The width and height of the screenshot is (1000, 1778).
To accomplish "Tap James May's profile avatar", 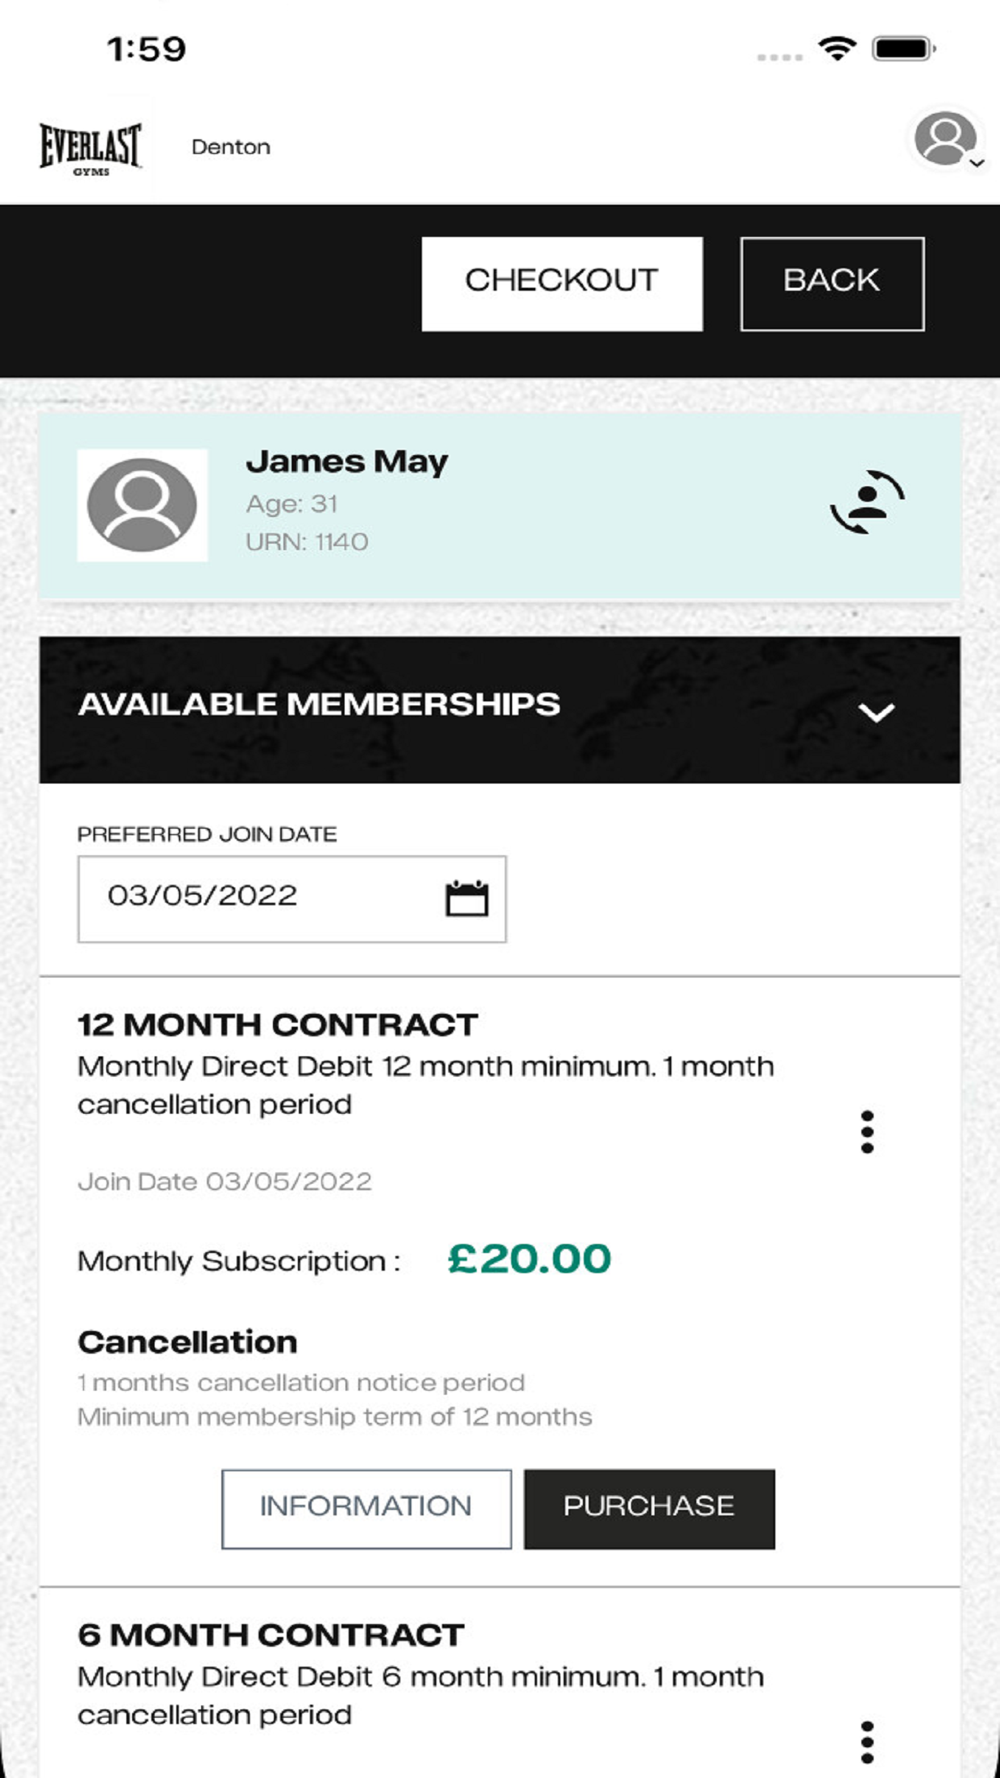I will tap(142, 505).
